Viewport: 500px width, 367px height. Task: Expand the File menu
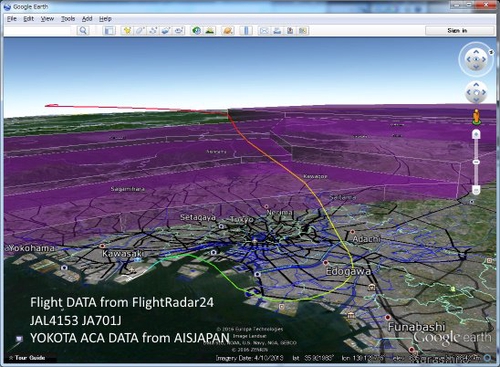[x=12, y=19]
